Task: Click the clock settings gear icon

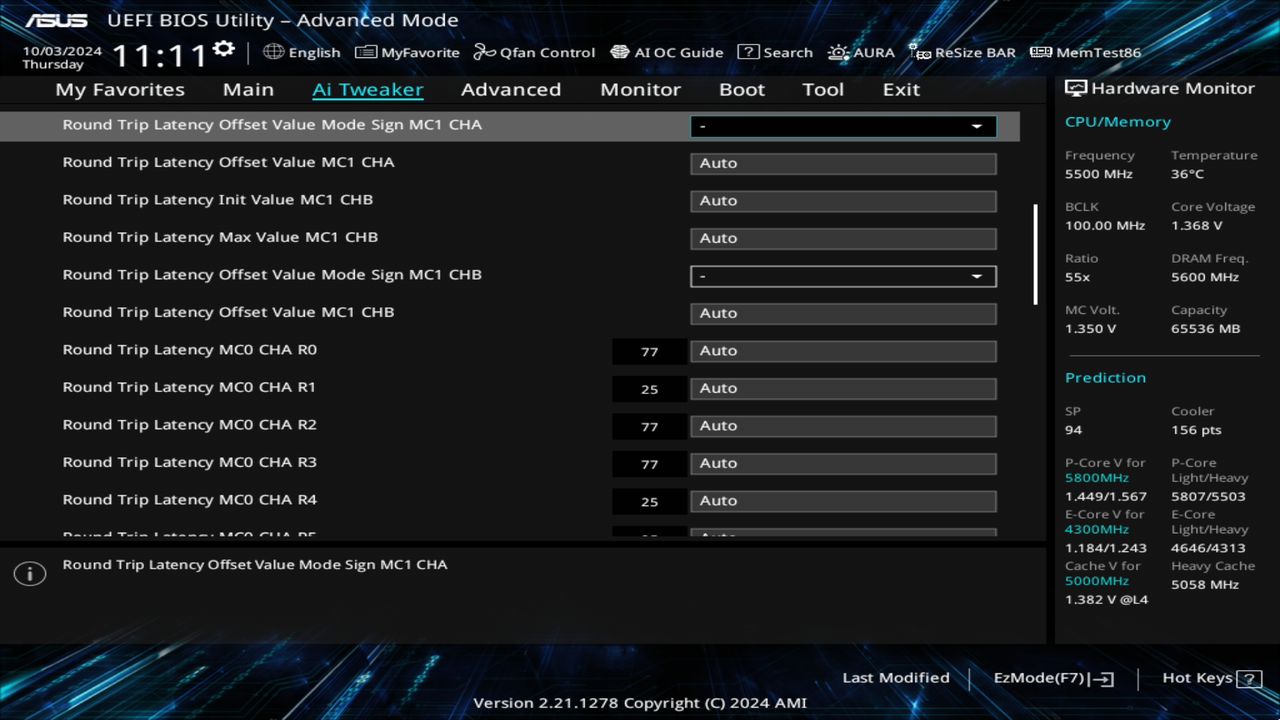Action: click(224, 47)
